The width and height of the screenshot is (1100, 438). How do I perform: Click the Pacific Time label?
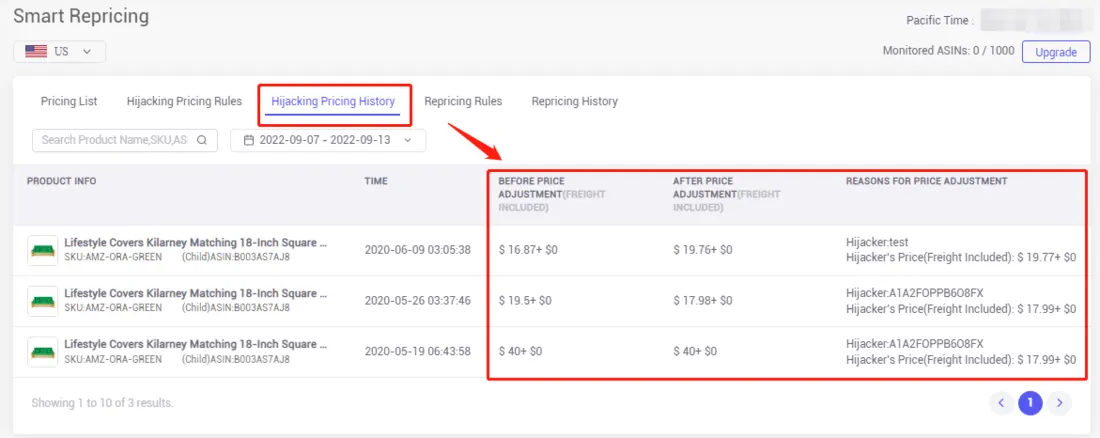point(940,20)
